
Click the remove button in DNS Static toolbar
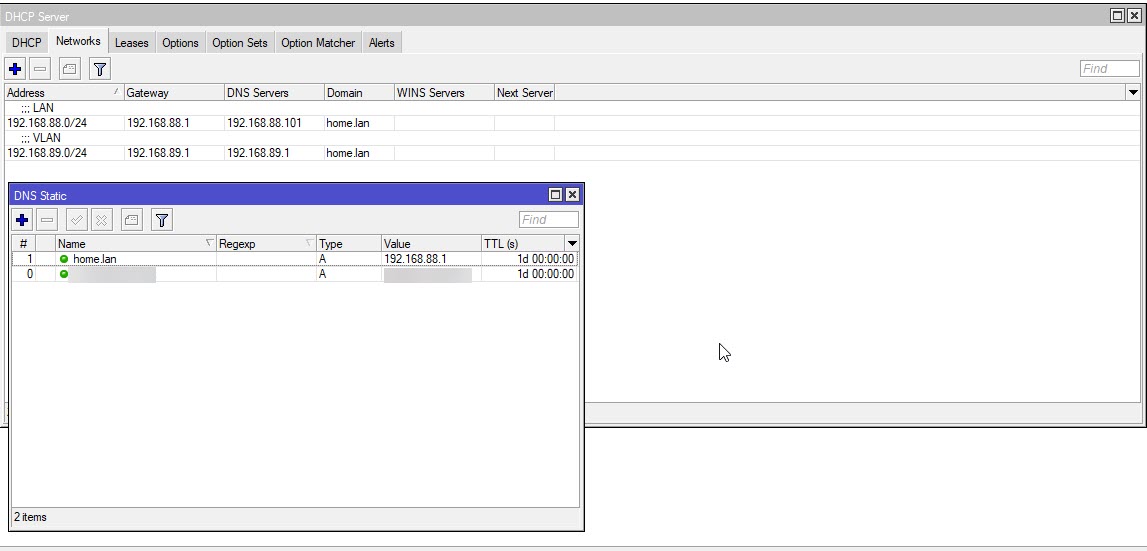(47, 220)
